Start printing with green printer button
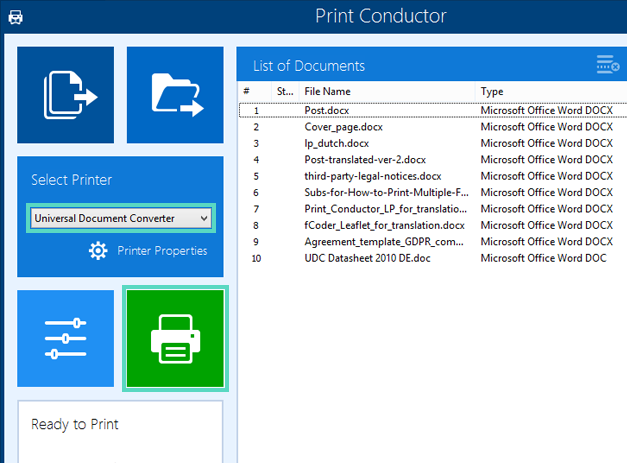The height and width of the screenshot is (463, 627). pos(175,338)
